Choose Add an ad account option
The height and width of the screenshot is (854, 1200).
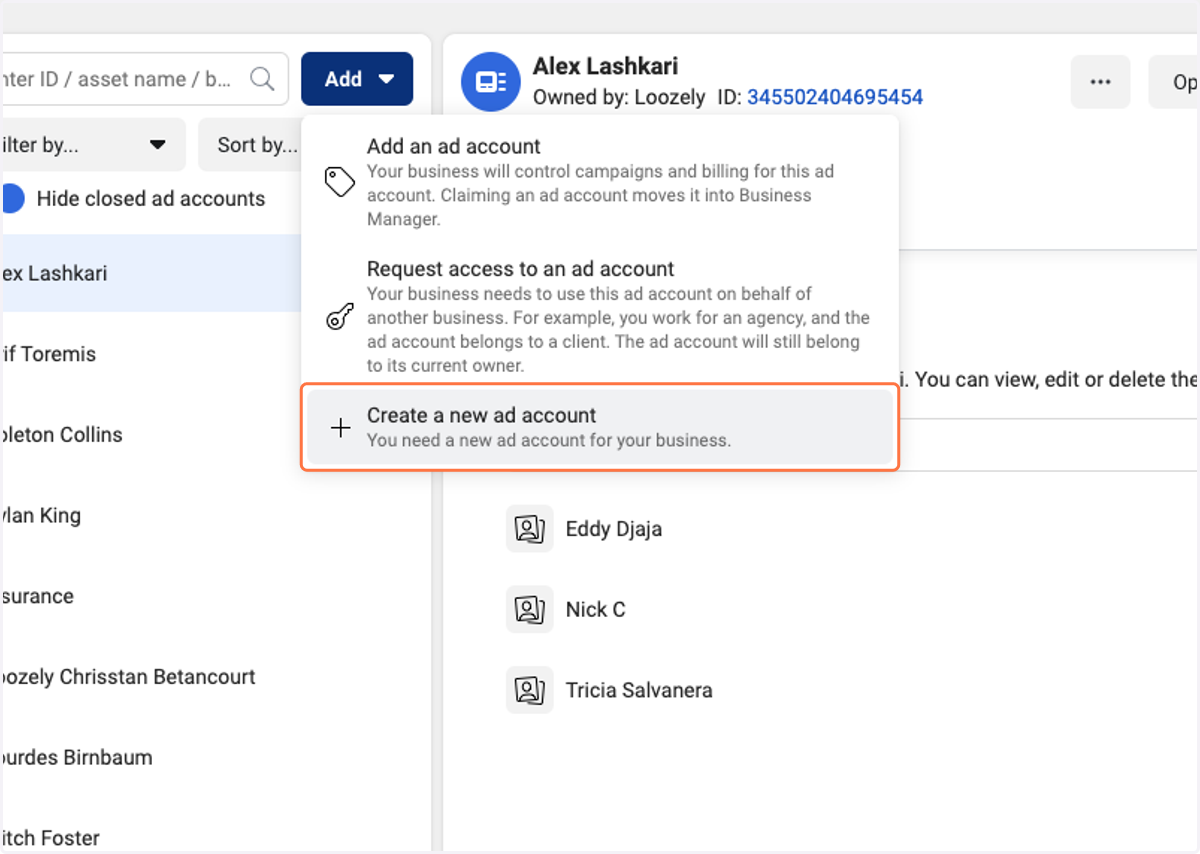pos(600,182)
